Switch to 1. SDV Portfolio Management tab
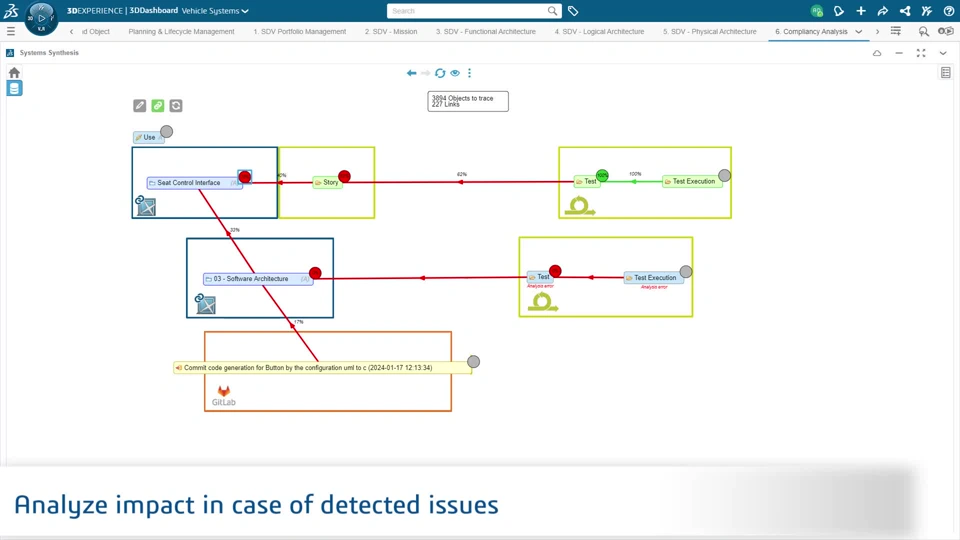 coord(299,31)
